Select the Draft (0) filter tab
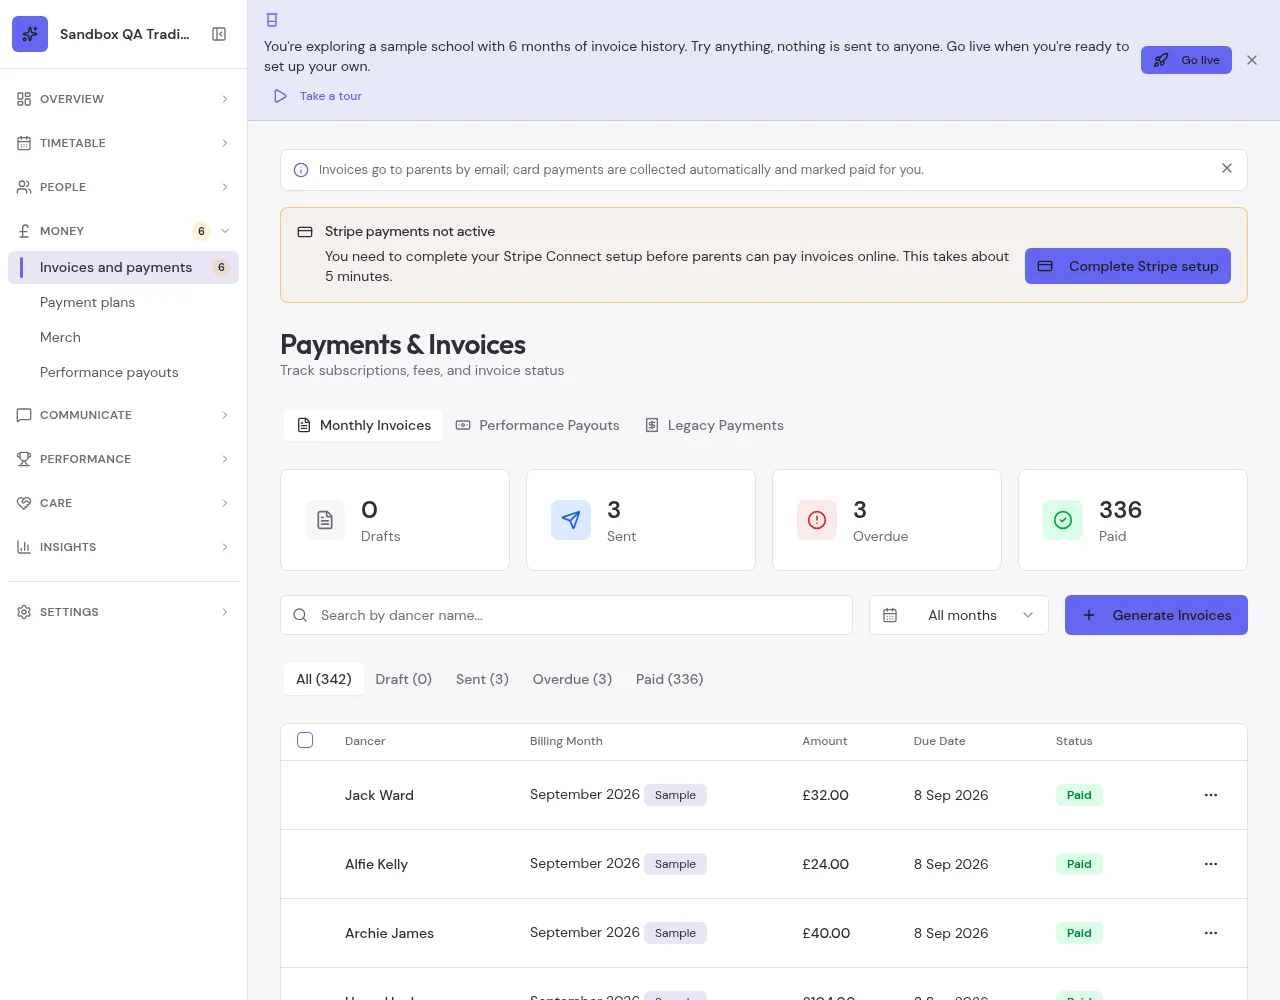1280x1000 pixels. (404, 679)
